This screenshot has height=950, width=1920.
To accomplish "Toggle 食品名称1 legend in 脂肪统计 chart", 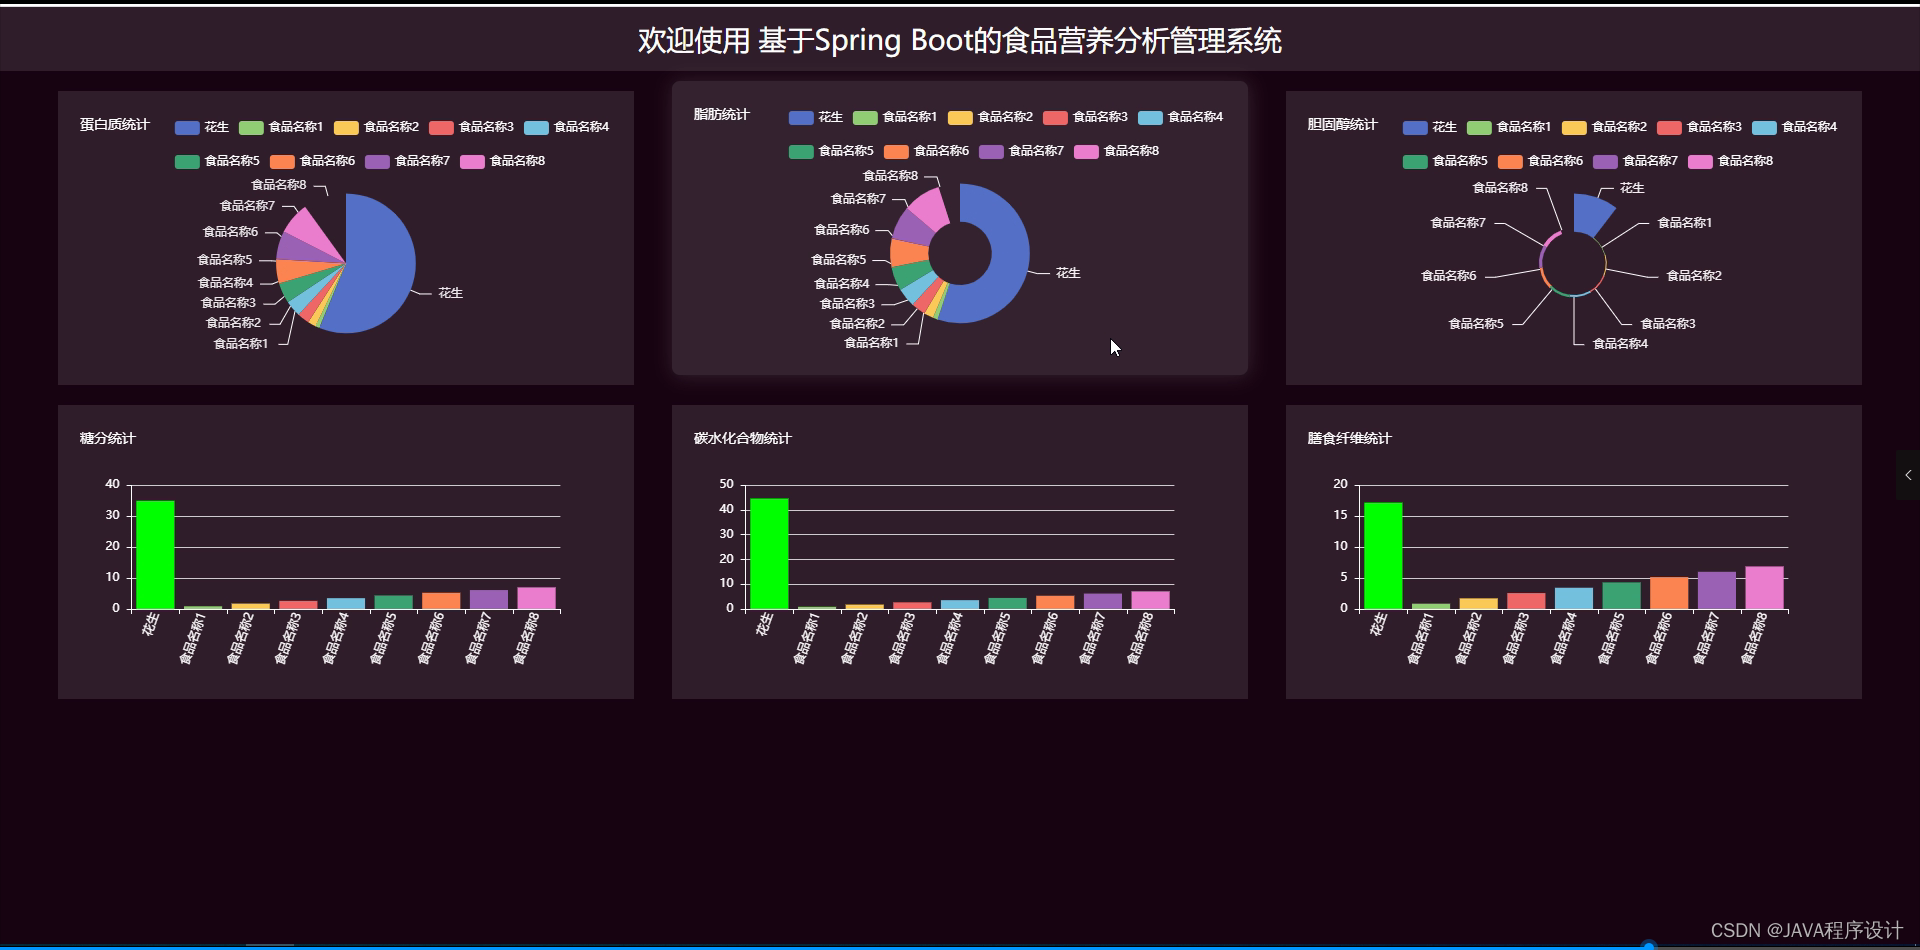I will tap(895, 117).
